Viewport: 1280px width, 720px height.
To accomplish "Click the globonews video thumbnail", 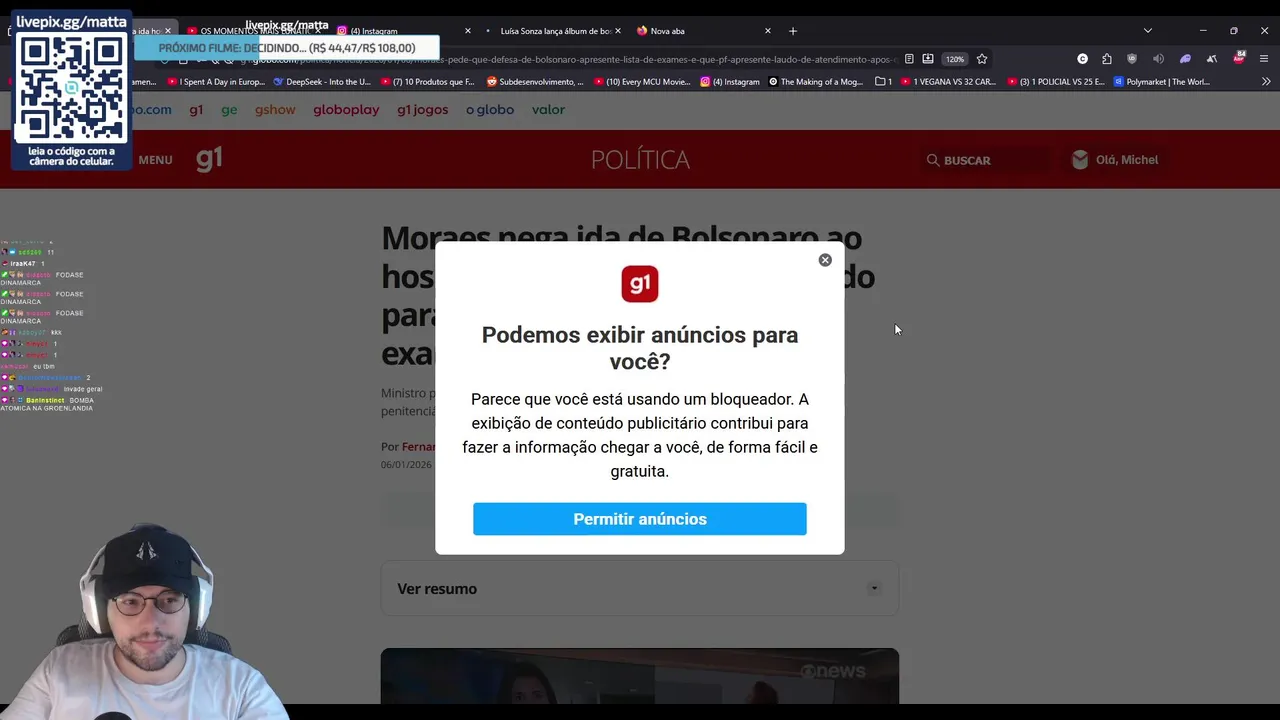I will pos(640,676).
